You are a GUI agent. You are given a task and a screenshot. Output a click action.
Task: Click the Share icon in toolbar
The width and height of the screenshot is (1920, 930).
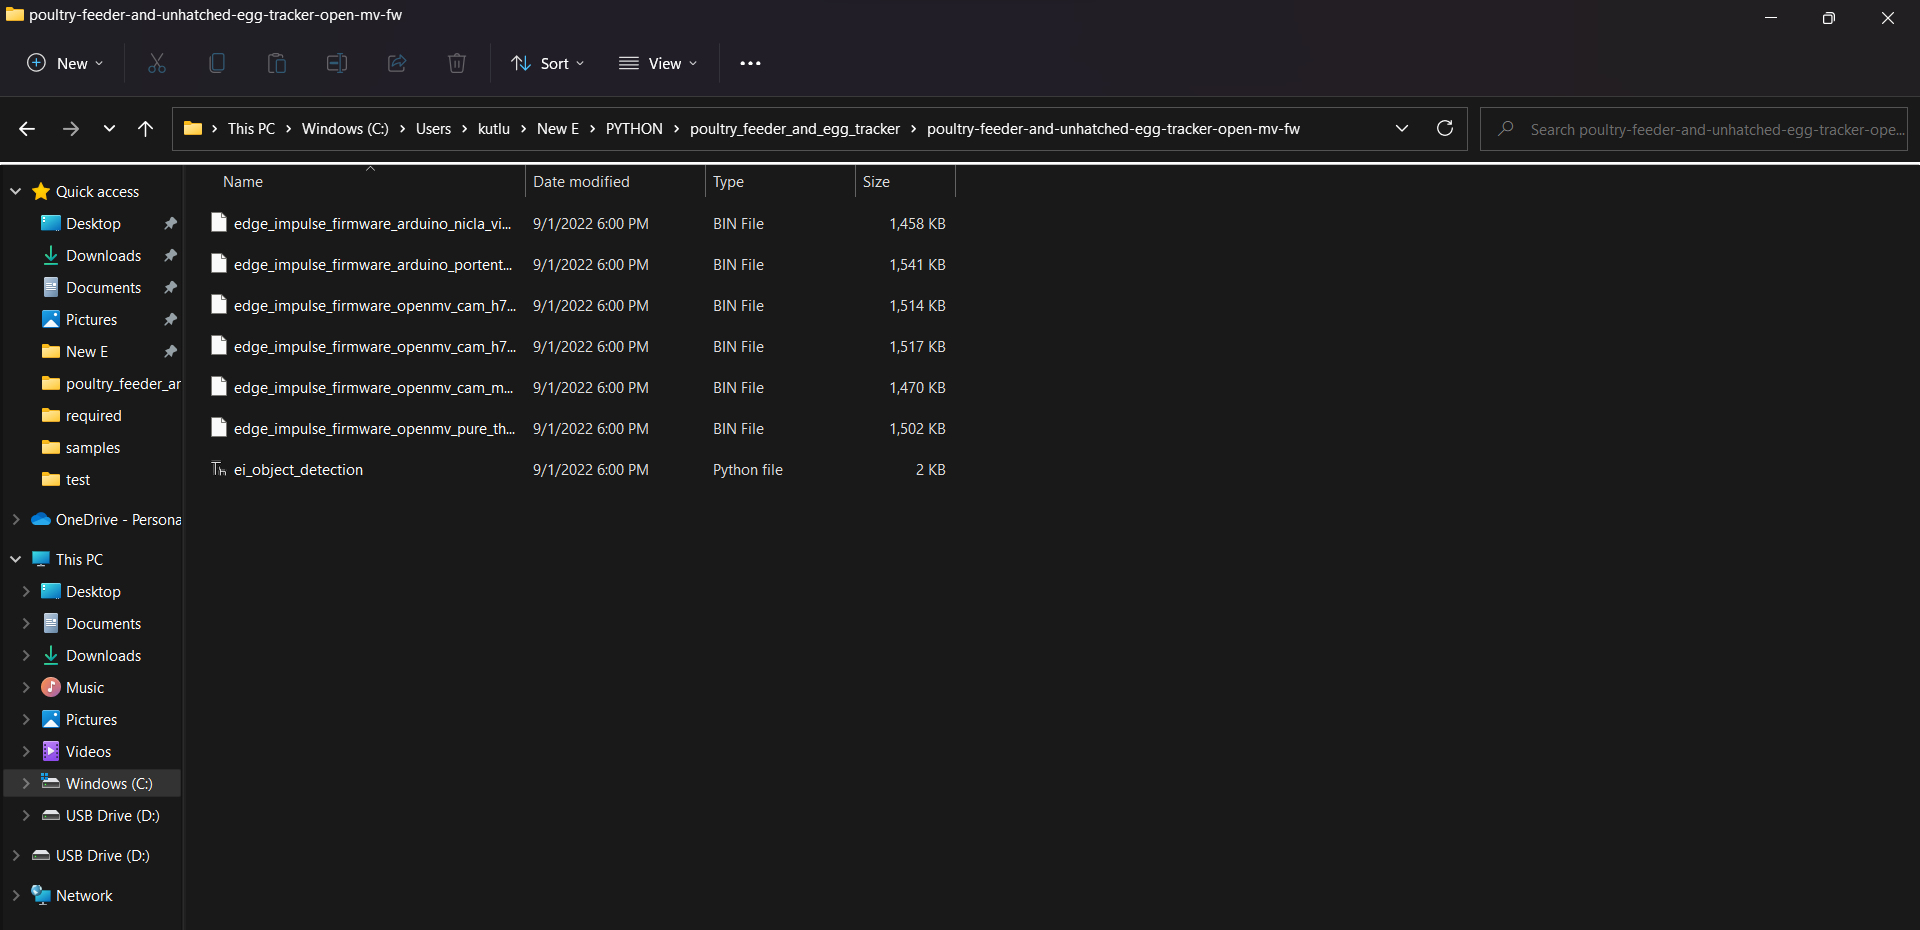(397, 63)
